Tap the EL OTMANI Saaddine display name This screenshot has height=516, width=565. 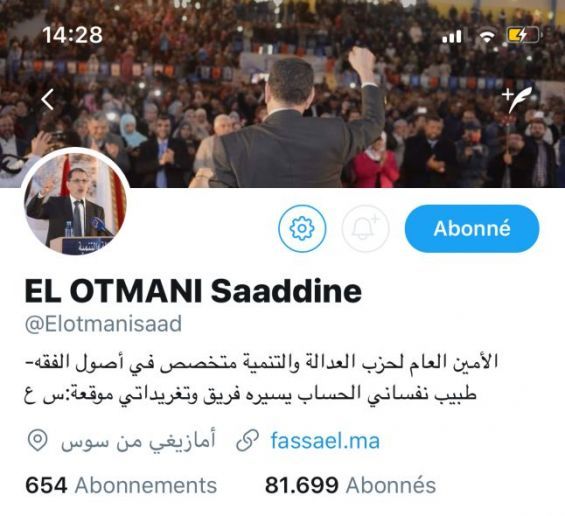[193, 292]
